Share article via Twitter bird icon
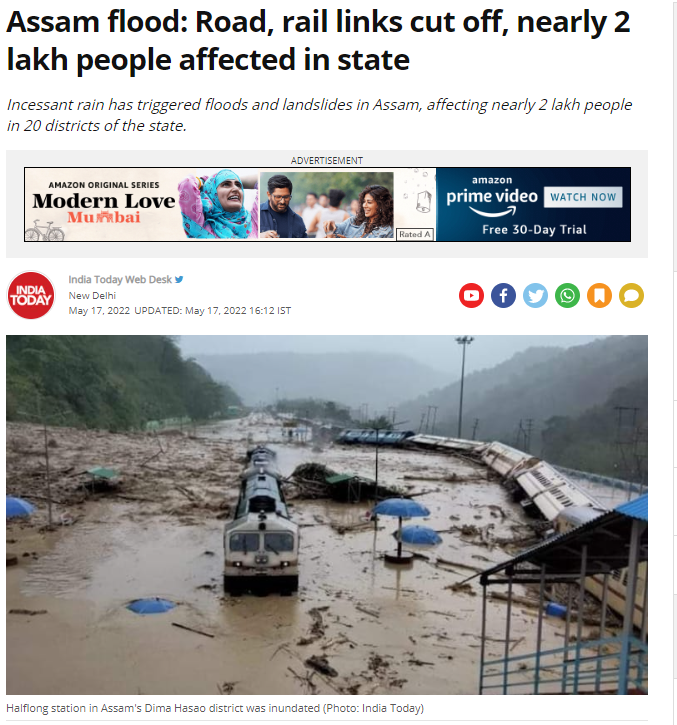 point(535,295)
